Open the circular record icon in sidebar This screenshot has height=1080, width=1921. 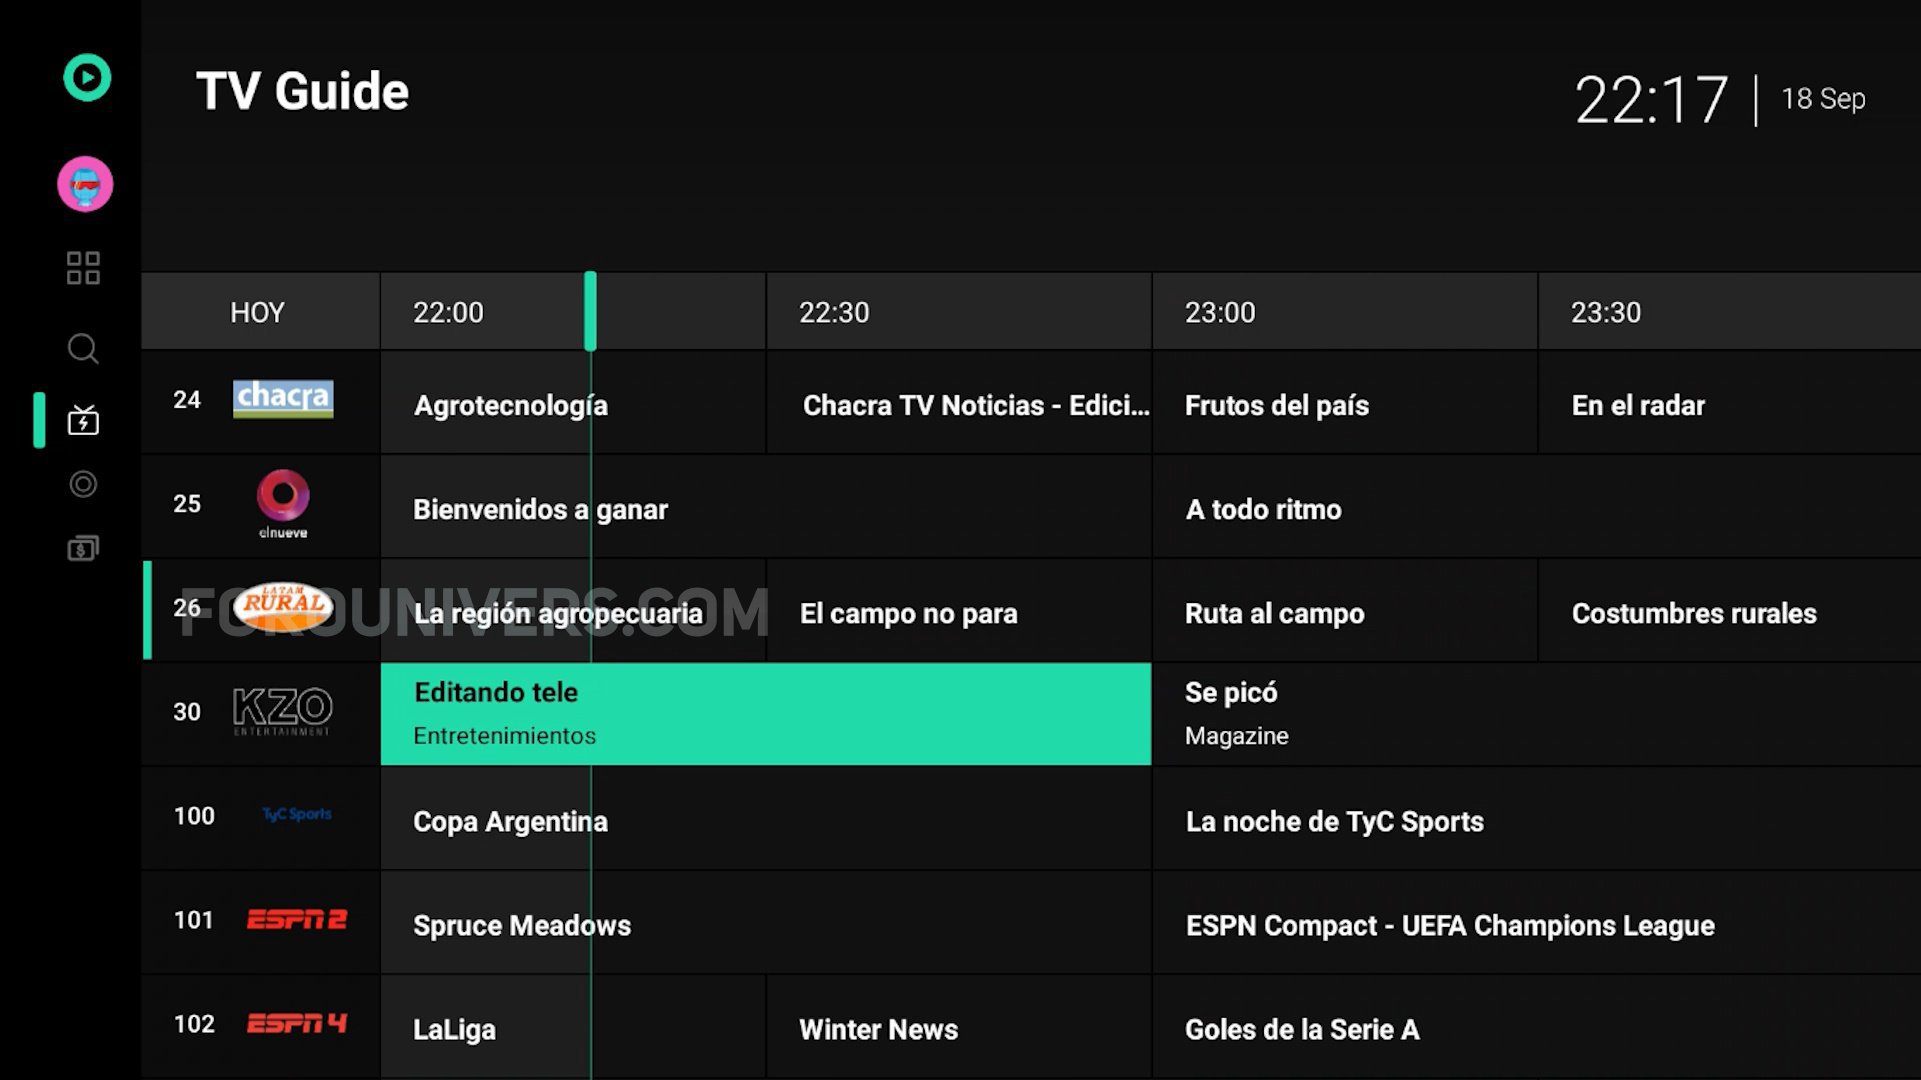point(83,485)
